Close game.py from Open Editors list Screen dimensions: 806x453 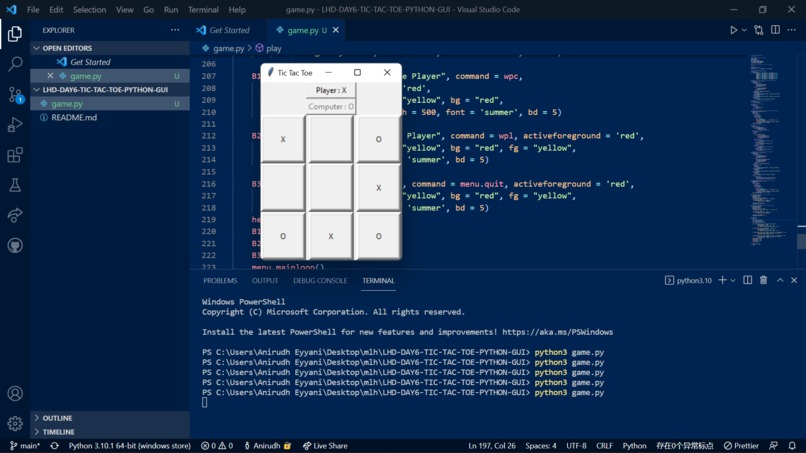[50, 76]
